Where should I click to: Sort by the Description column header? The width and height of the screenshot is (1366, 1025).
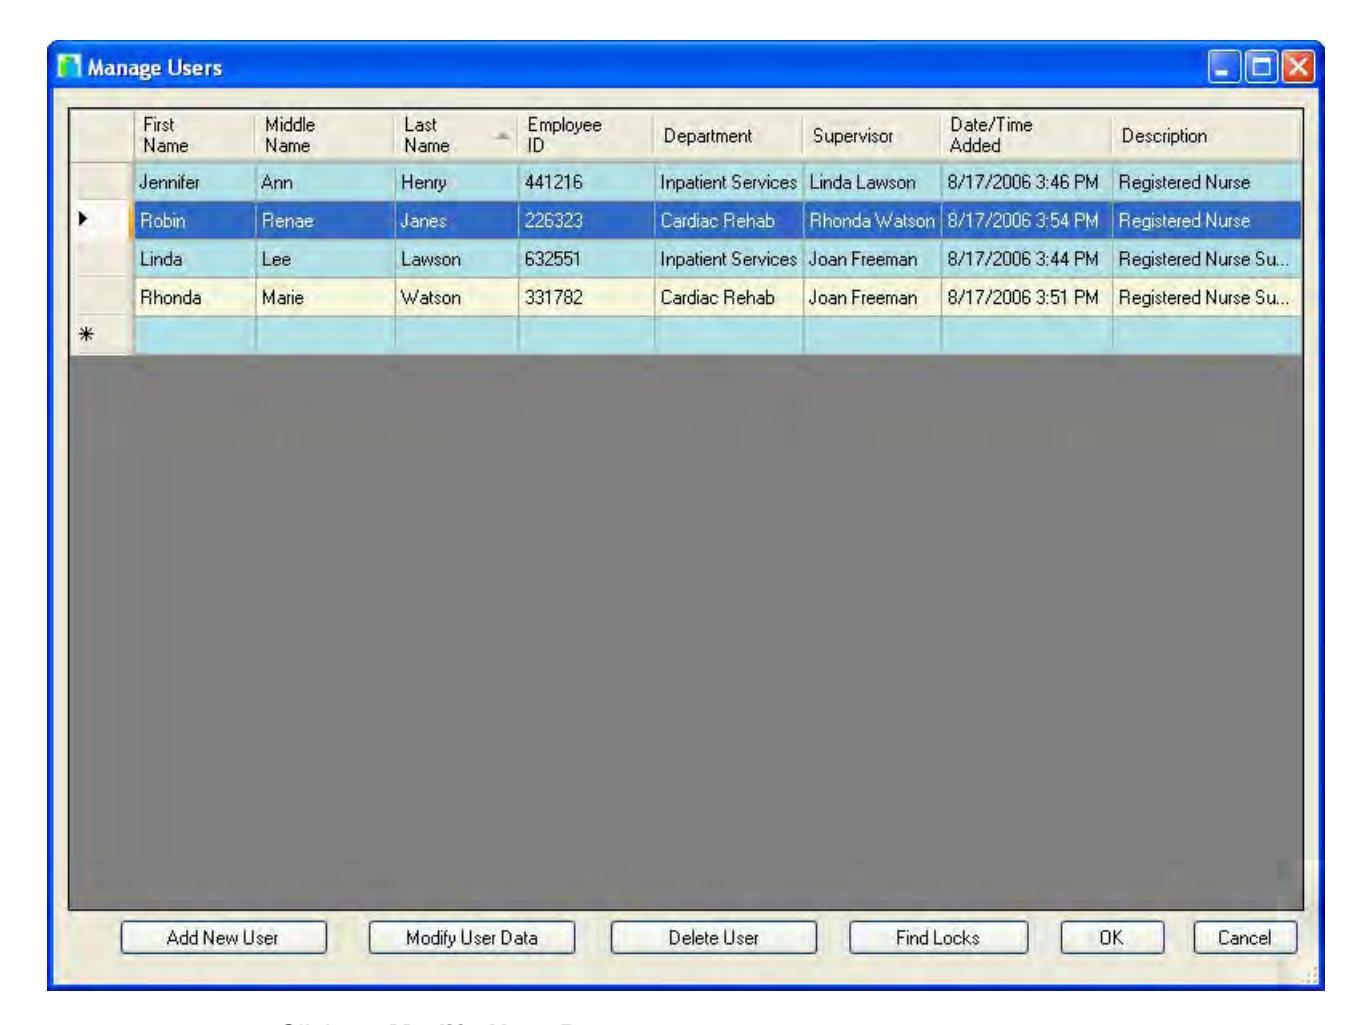(x=1207, y=135)
